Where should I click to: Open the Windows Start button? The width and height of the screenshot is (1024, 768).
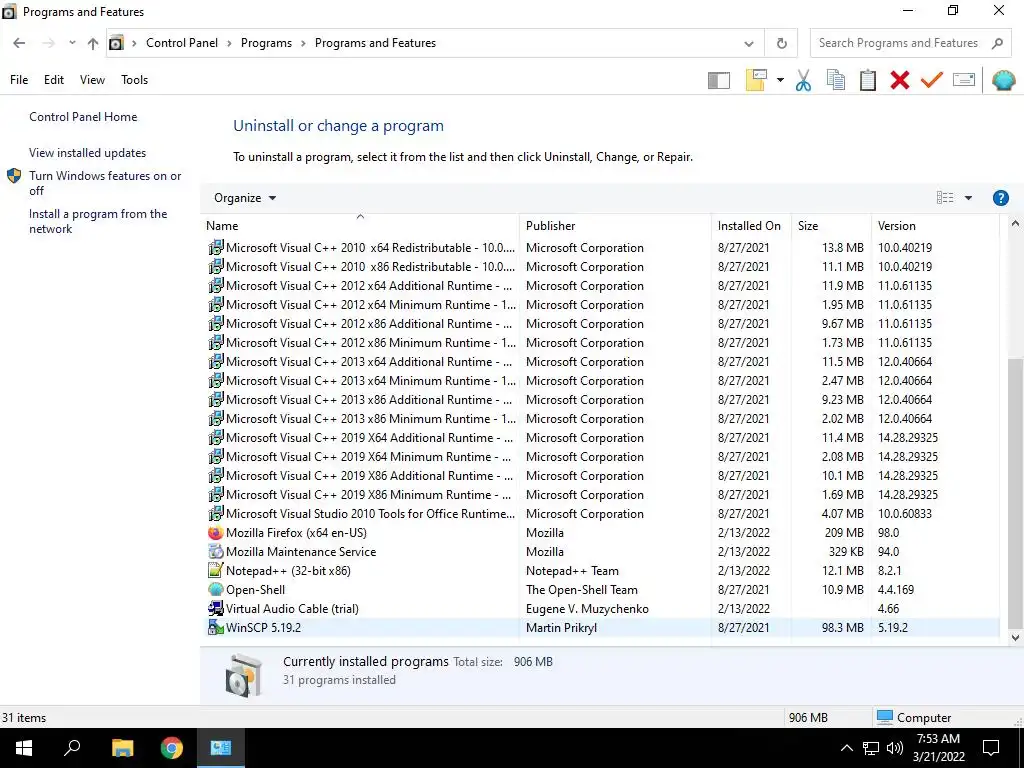24,748
